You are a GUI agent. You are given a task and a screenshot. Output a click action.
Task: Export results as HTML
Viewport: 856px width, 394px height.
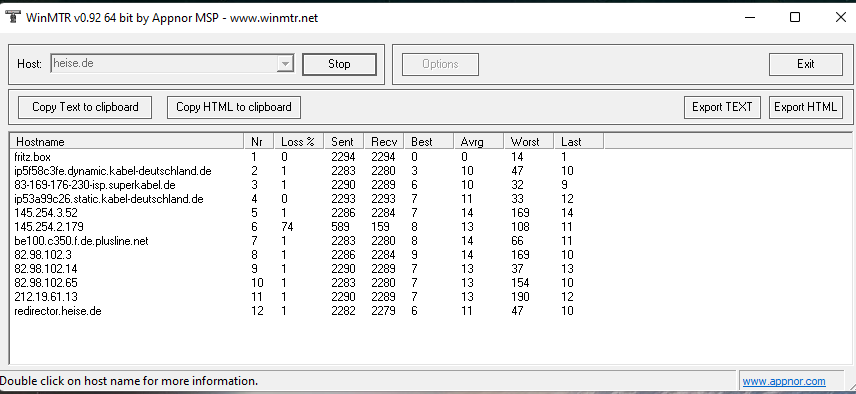805,107
